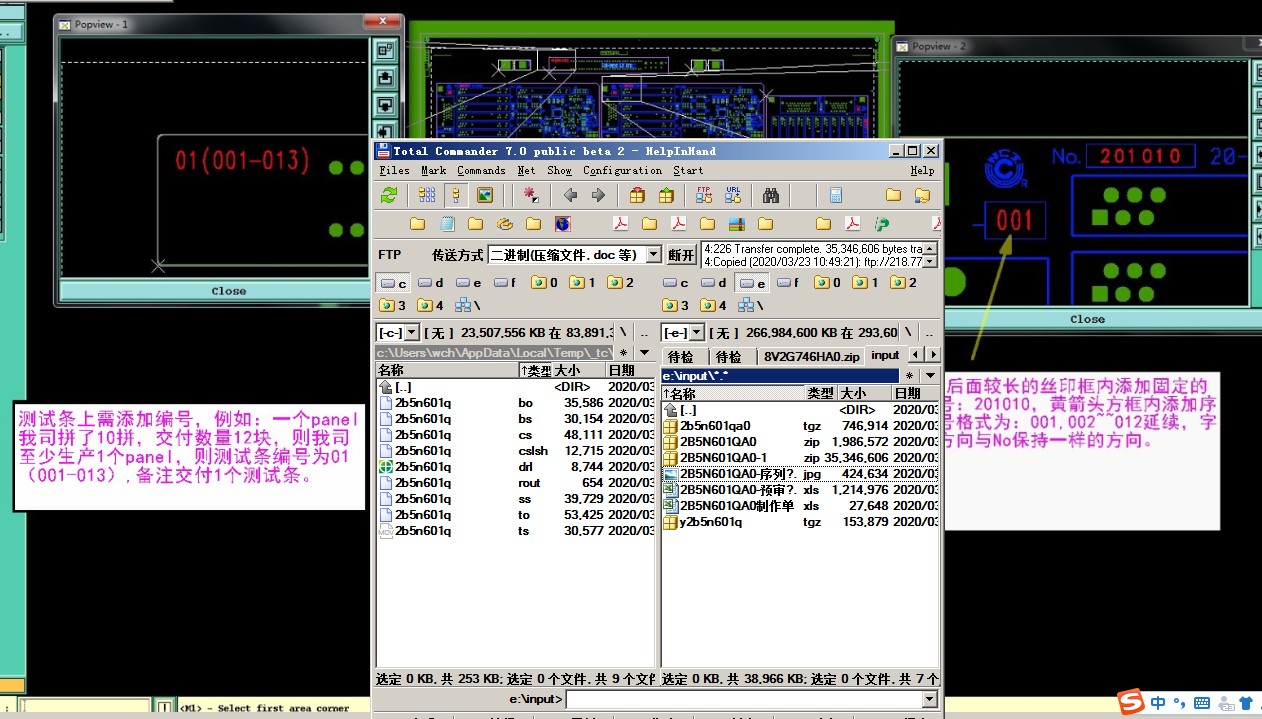Click the red asterisk invert selection icon
This screenshot has width=1262, height=719.
click(x=531, y=195)
